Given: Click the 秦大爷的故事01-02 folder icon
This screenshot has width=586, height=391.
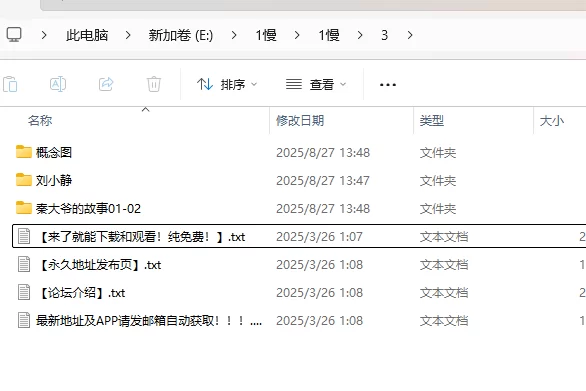Looking at the screenshot, I should (x=24, y=208).
